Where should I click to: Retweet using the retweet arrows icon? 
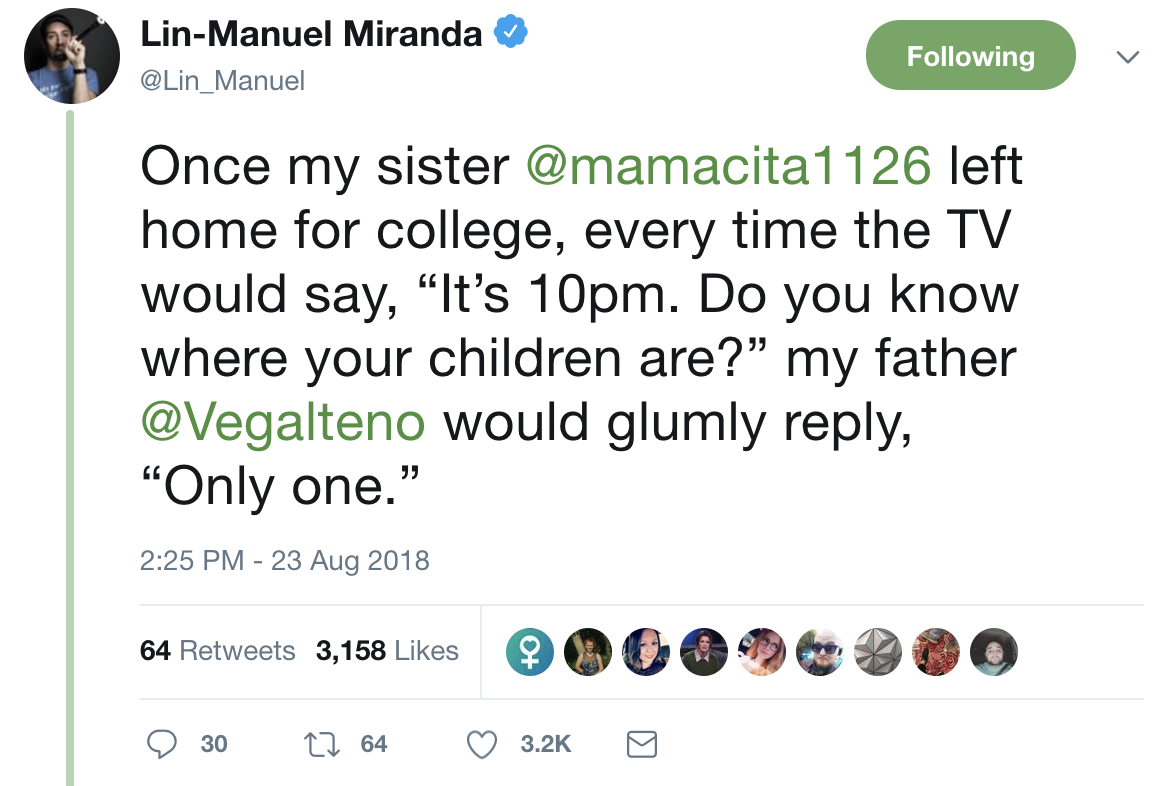[x=321, y=744]
